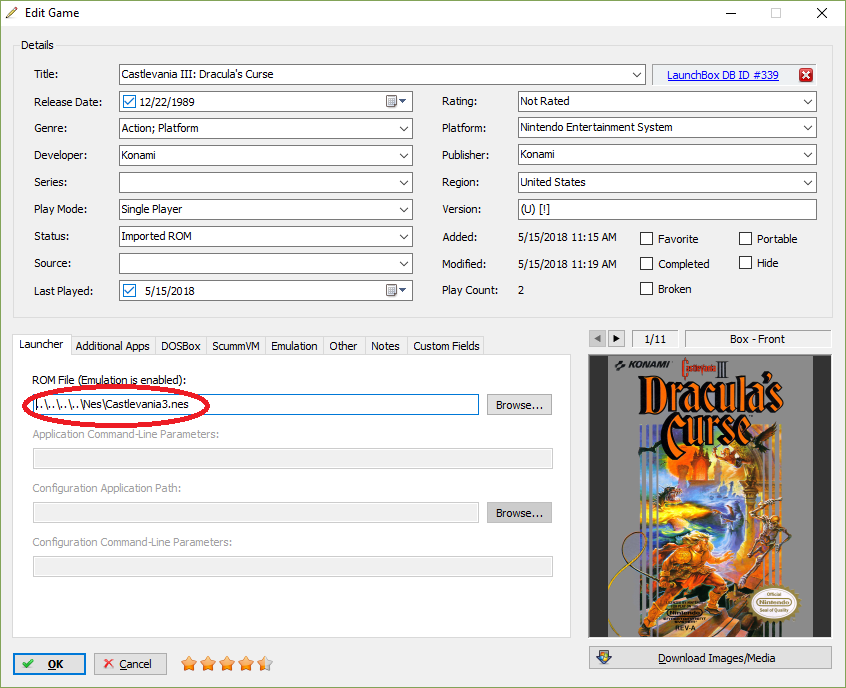
Task: Click the Cancel button
Action: click(130, 664)
